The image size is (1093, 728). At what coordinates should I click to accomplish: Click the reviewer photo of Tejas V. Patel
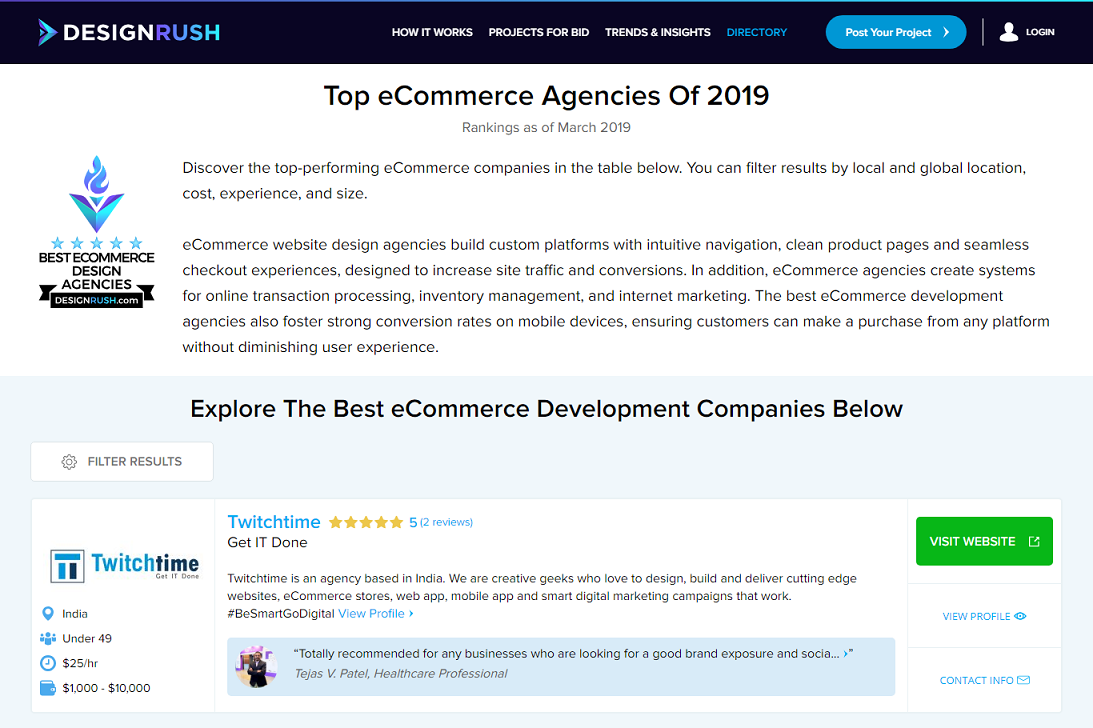256,667
